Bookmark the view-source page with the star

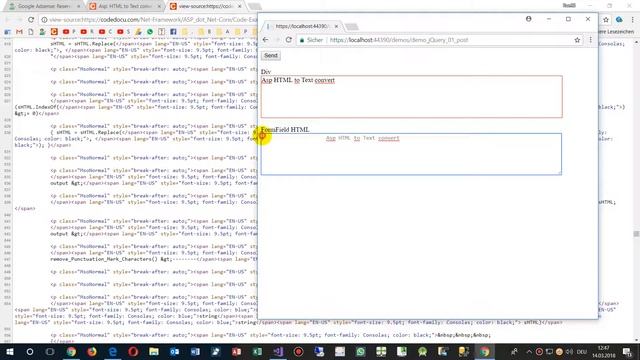pyautogui.click(x=606, y=20)
